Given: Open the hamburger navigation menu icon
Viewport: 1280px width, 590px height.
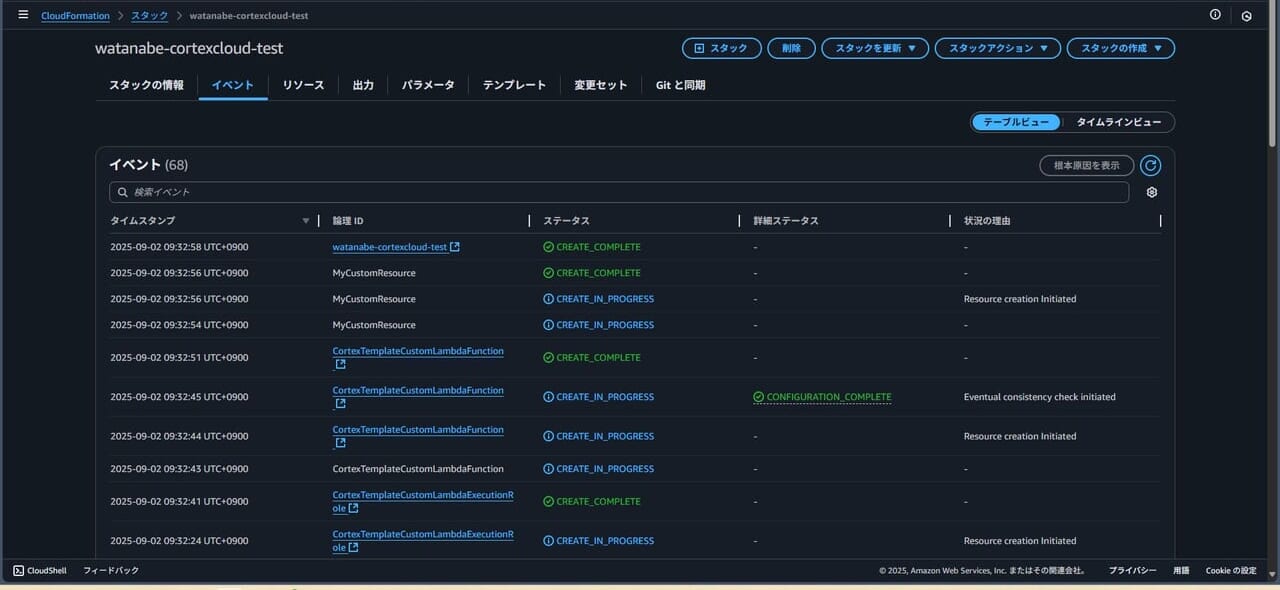Looking at the screenshot, I should click(x=23, y=15).
